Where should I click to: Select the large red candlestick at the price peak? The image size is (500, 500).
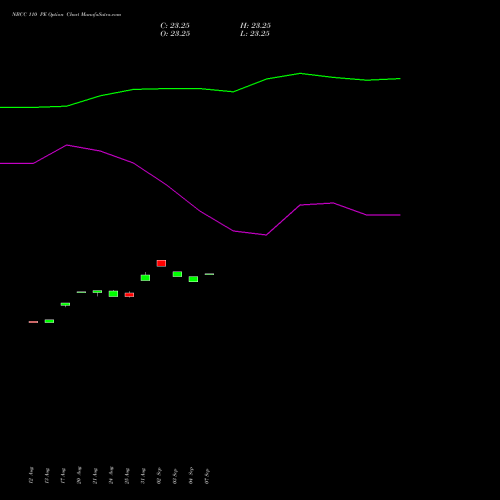pos(161,263)
